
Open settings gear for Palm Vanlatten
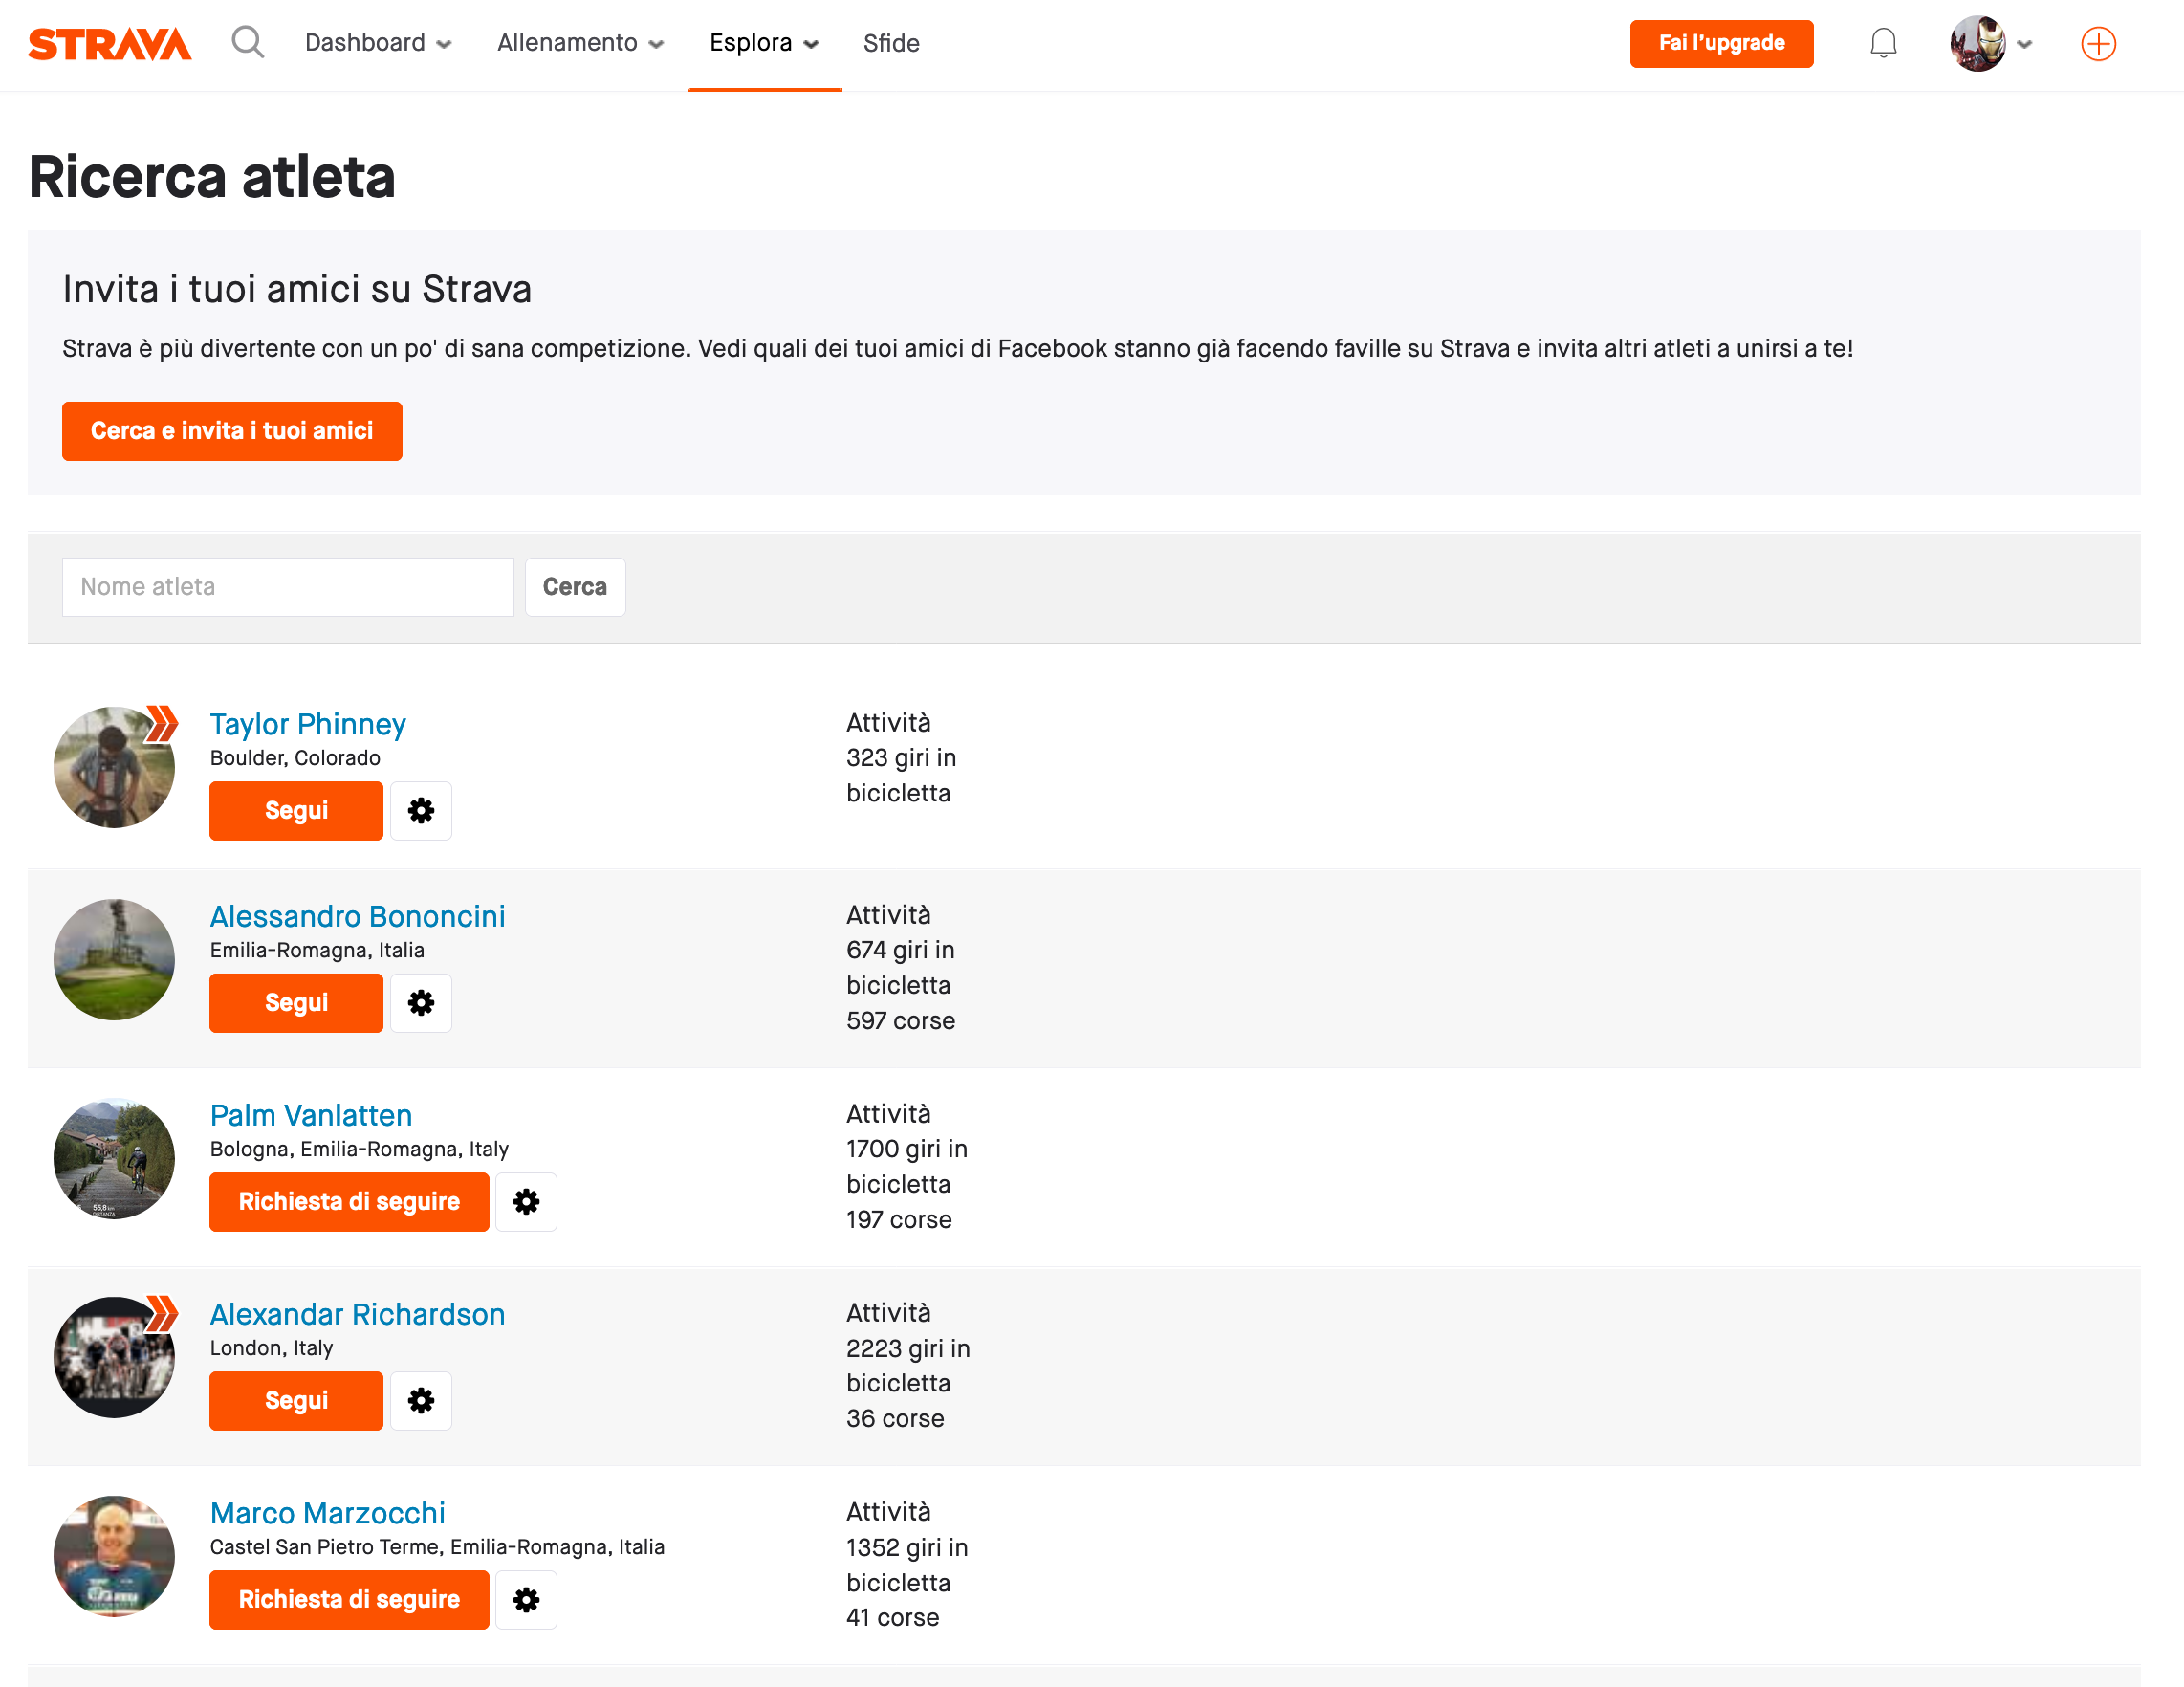tap(526, 1202)
